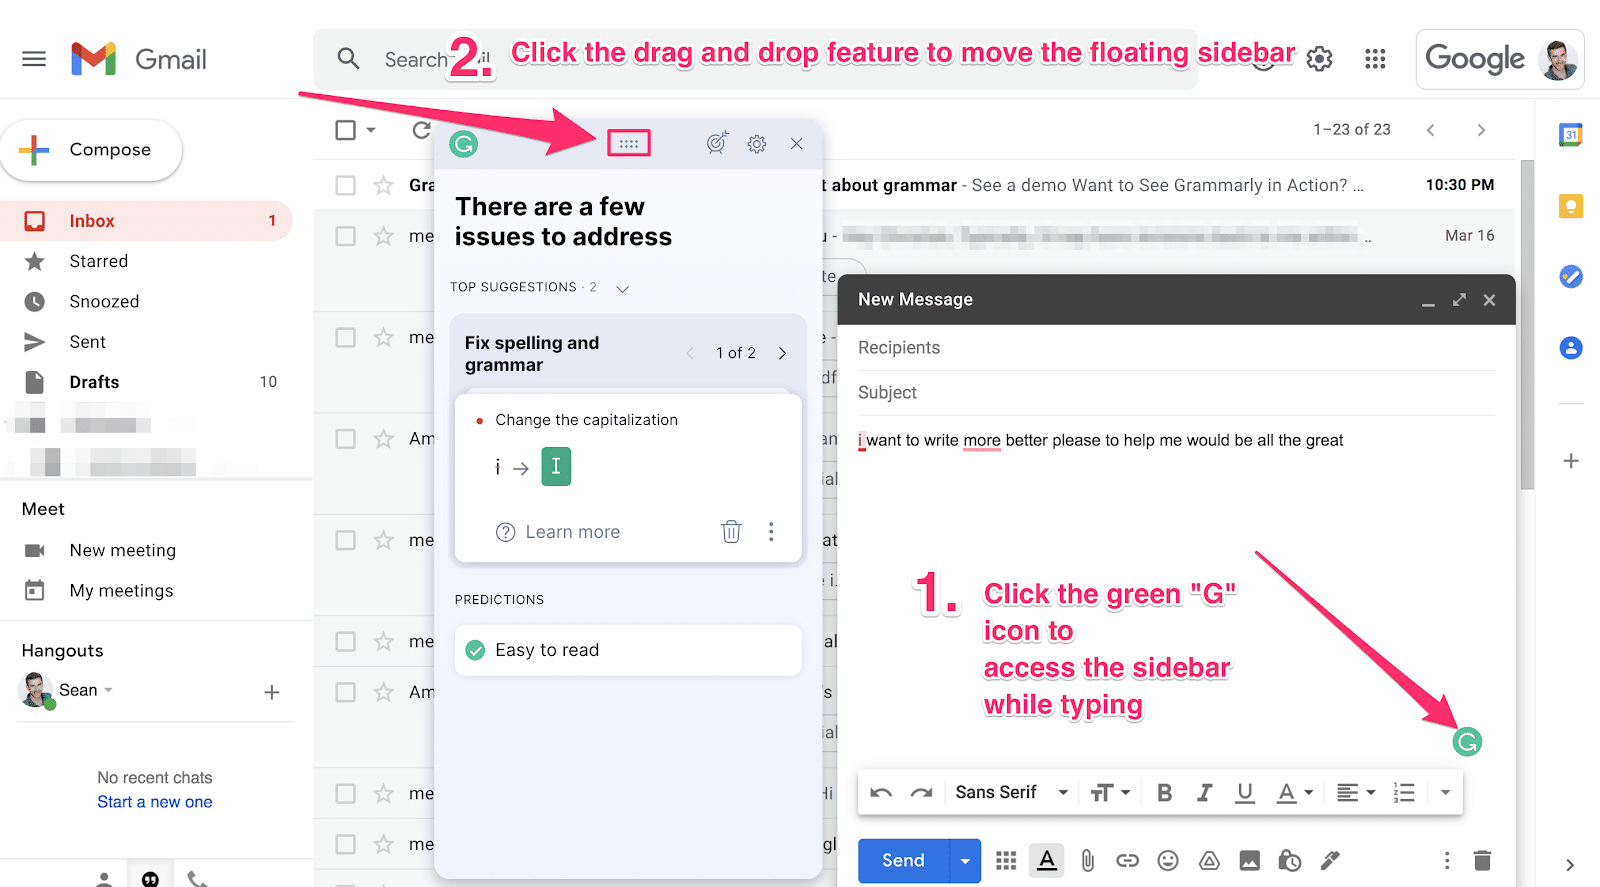Screen dimensions: 1600x887
Task: Open the Sean hangouts status dropdown
Action: (x=108, y=690)
